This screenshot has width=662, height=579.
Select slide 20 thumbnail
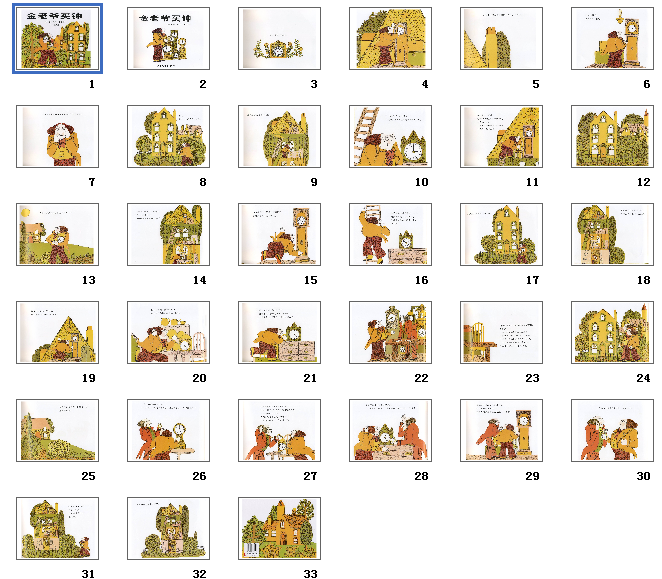pyautogui.click(x=168, y=332)
